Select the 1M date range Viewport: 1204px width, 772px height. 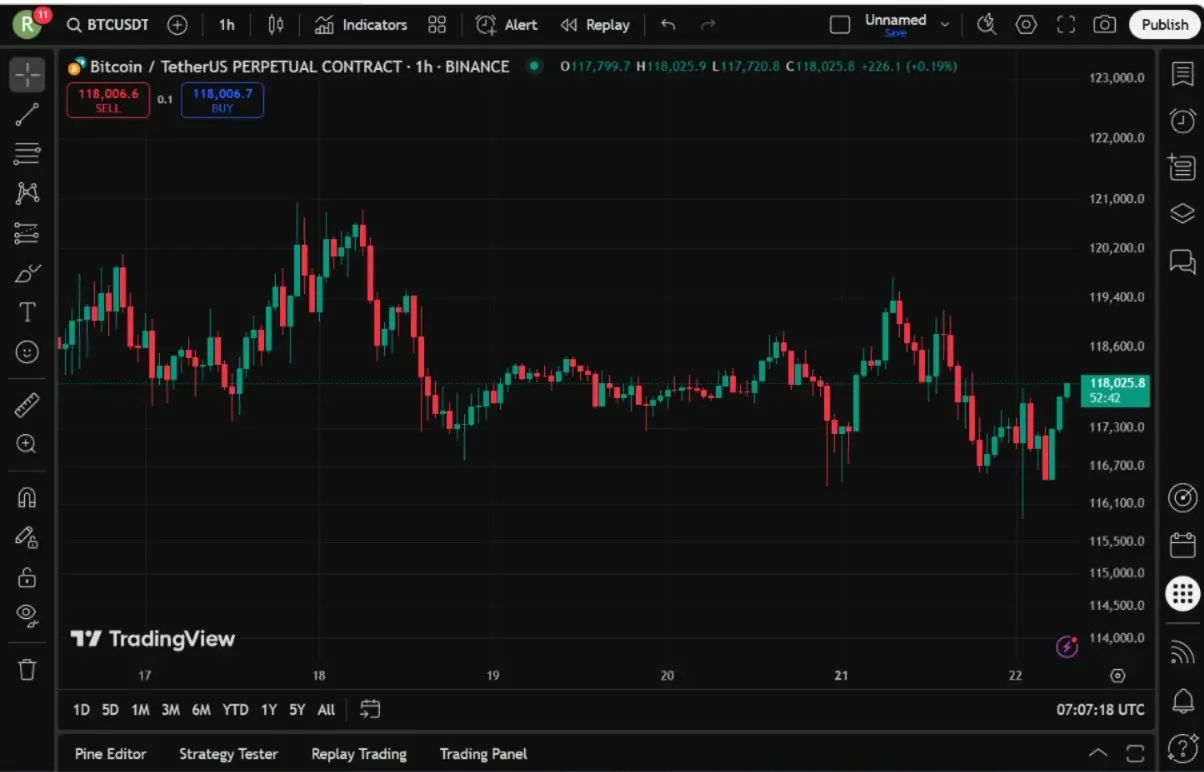coord(140,710)
